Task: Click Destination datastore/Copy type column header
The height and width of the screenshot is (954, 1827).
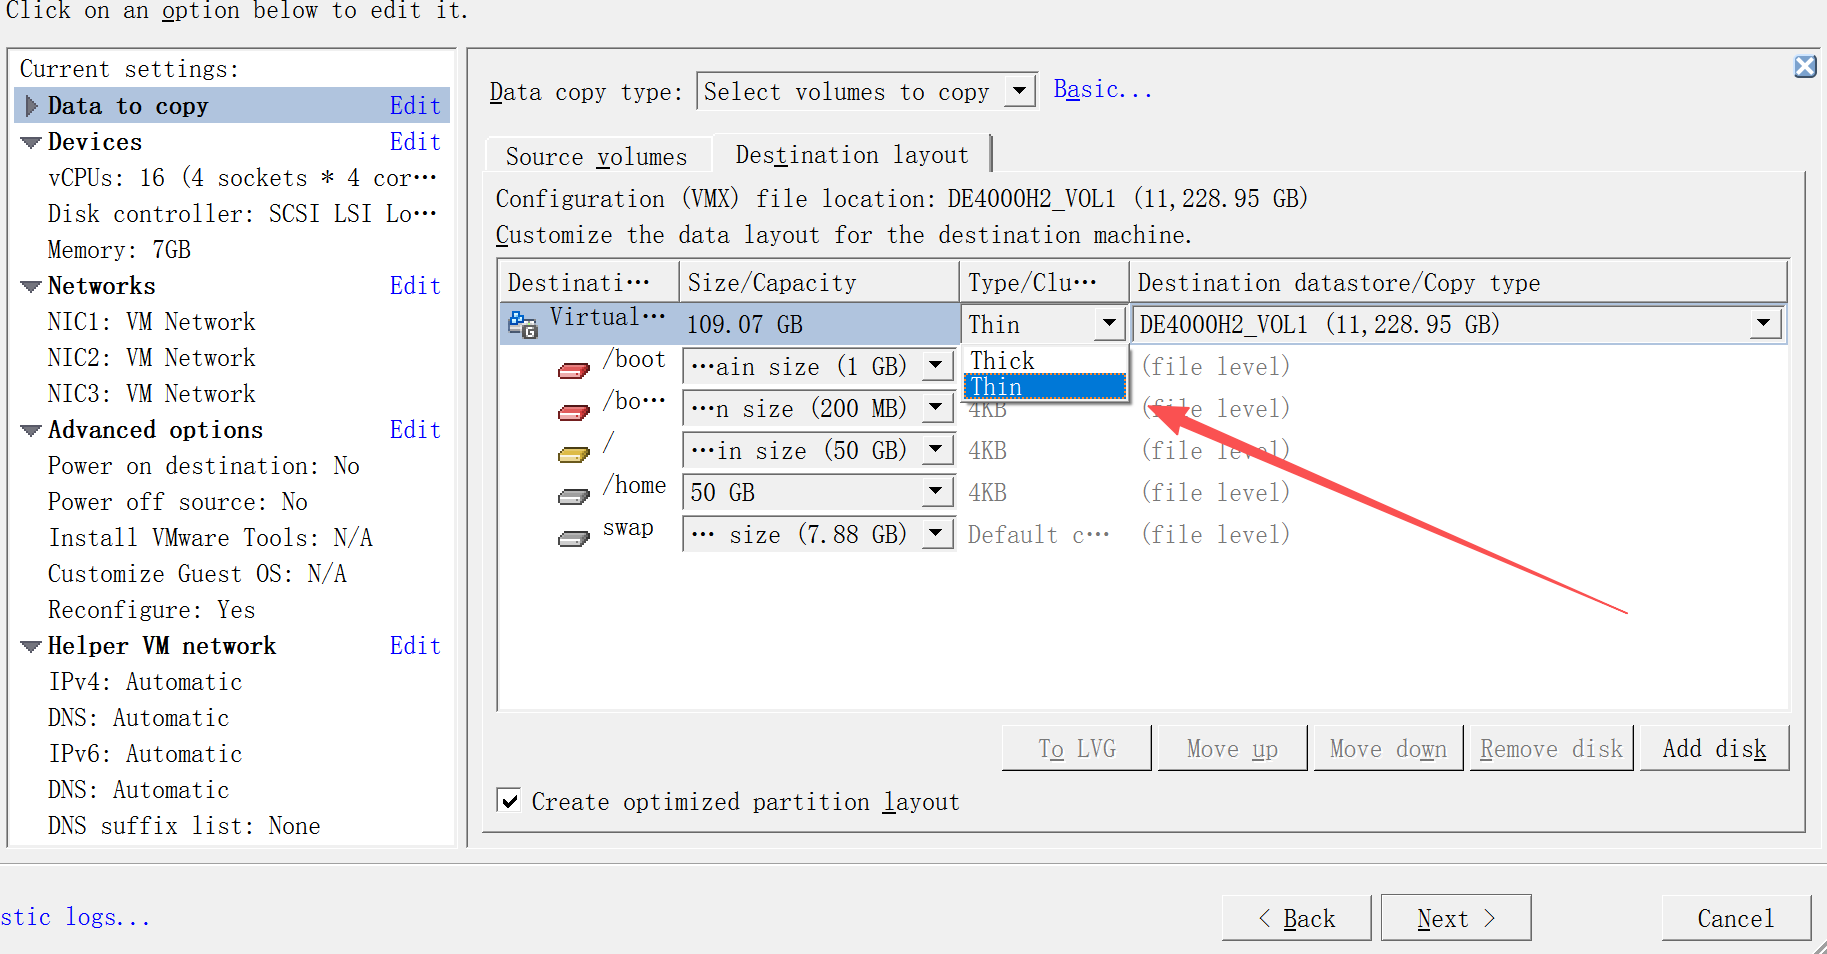Action: tap(1458, 283)
